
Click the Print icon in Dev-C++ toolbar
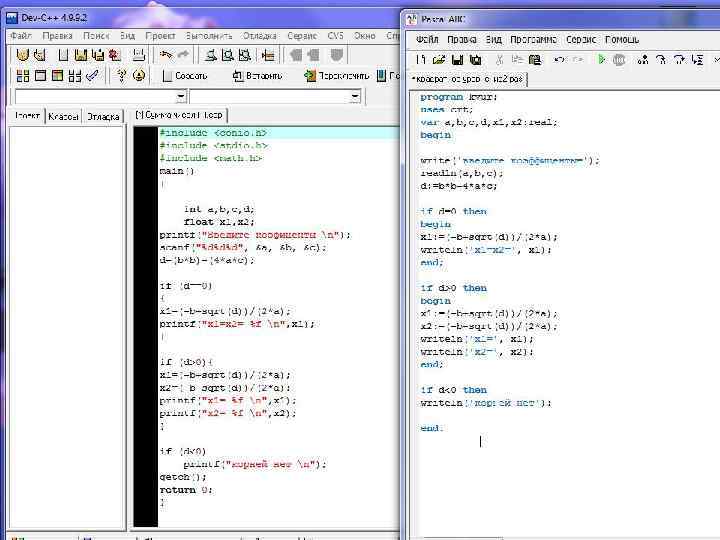click(139, 55)
